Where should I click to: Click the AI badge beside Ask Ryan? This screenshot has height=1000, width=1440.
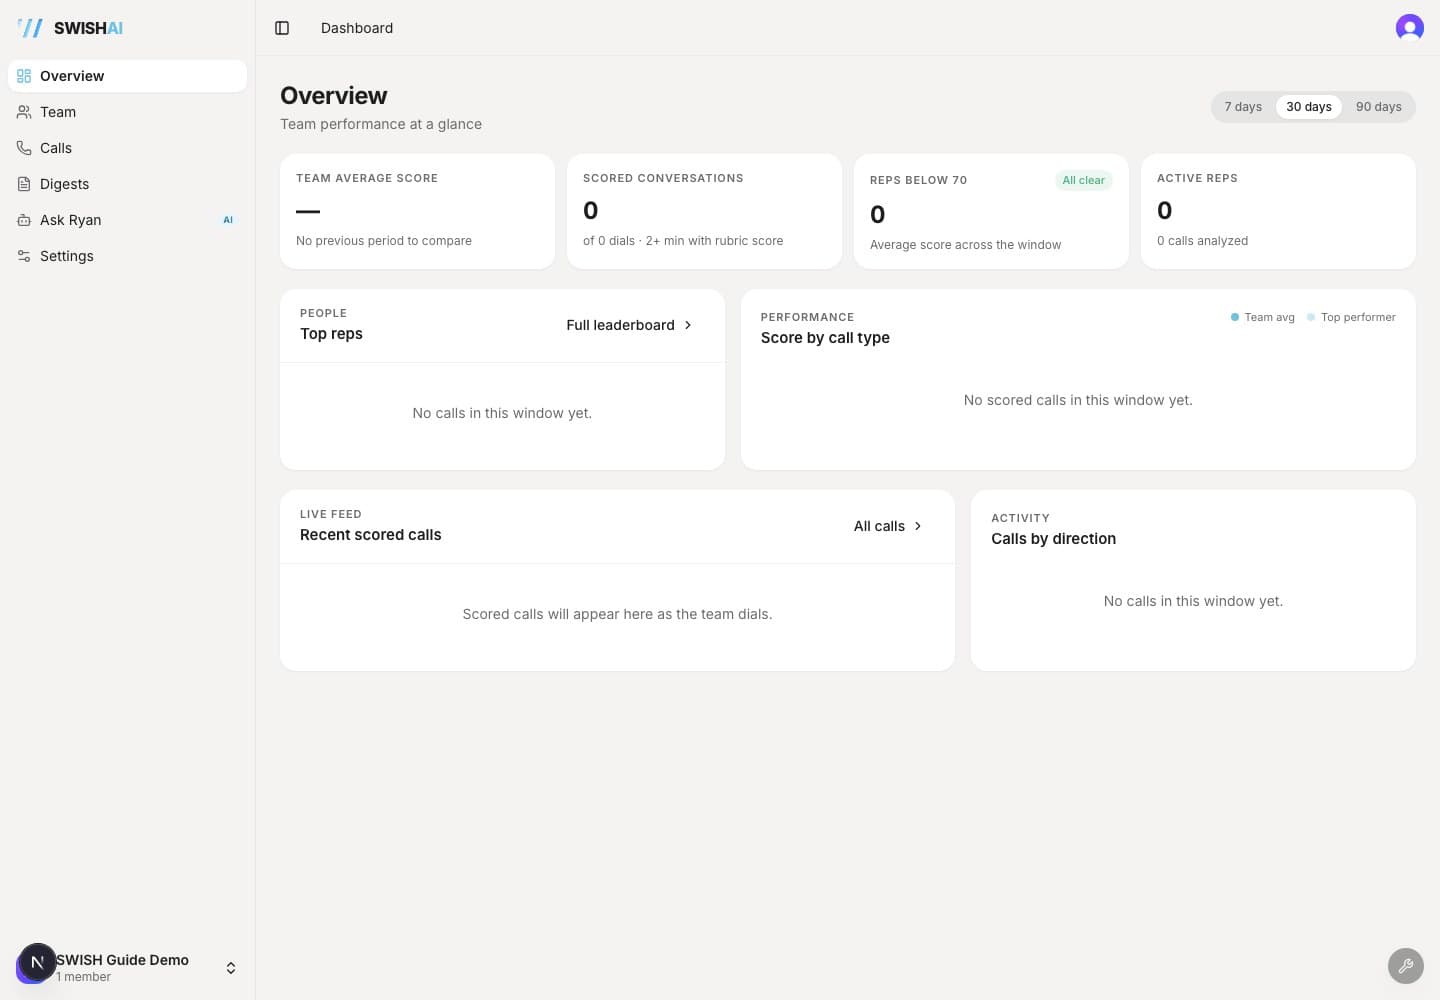pos(228,220)
